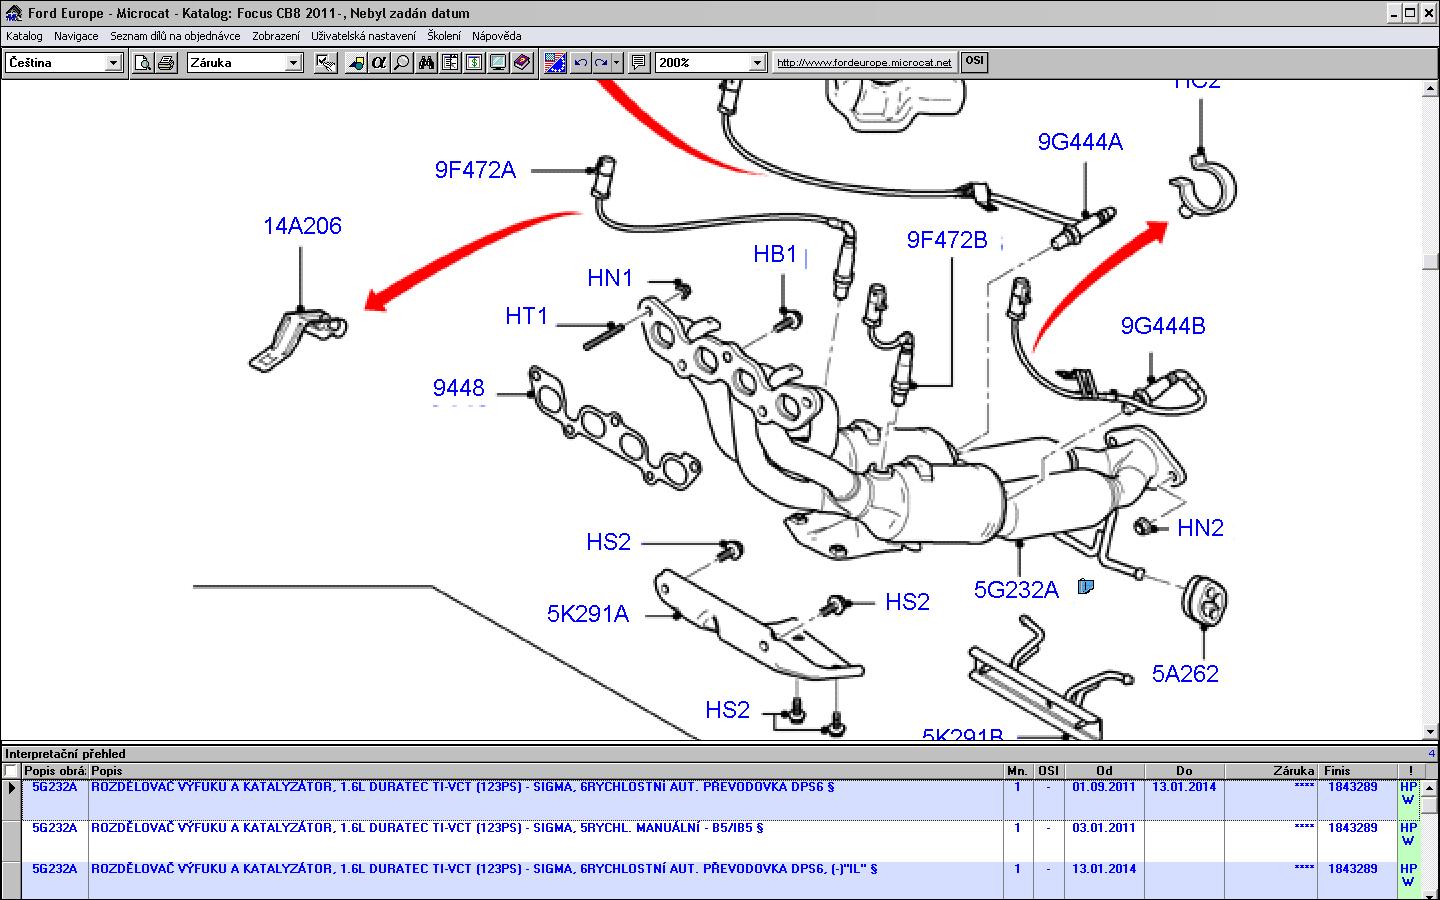Open the Zobrazení menu
This screenshot has height=900, width=1440.
pyautogui.click(x=275, y=36)
